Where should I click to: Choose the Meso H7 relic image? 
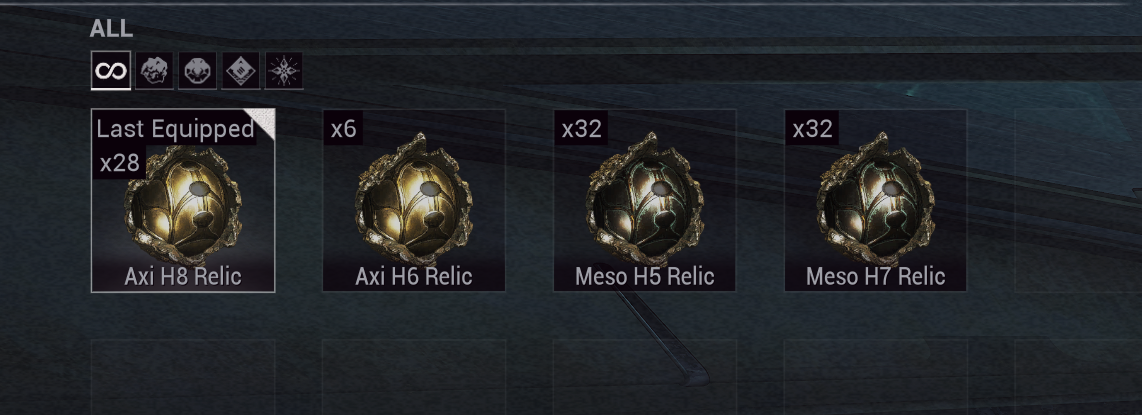875,200
